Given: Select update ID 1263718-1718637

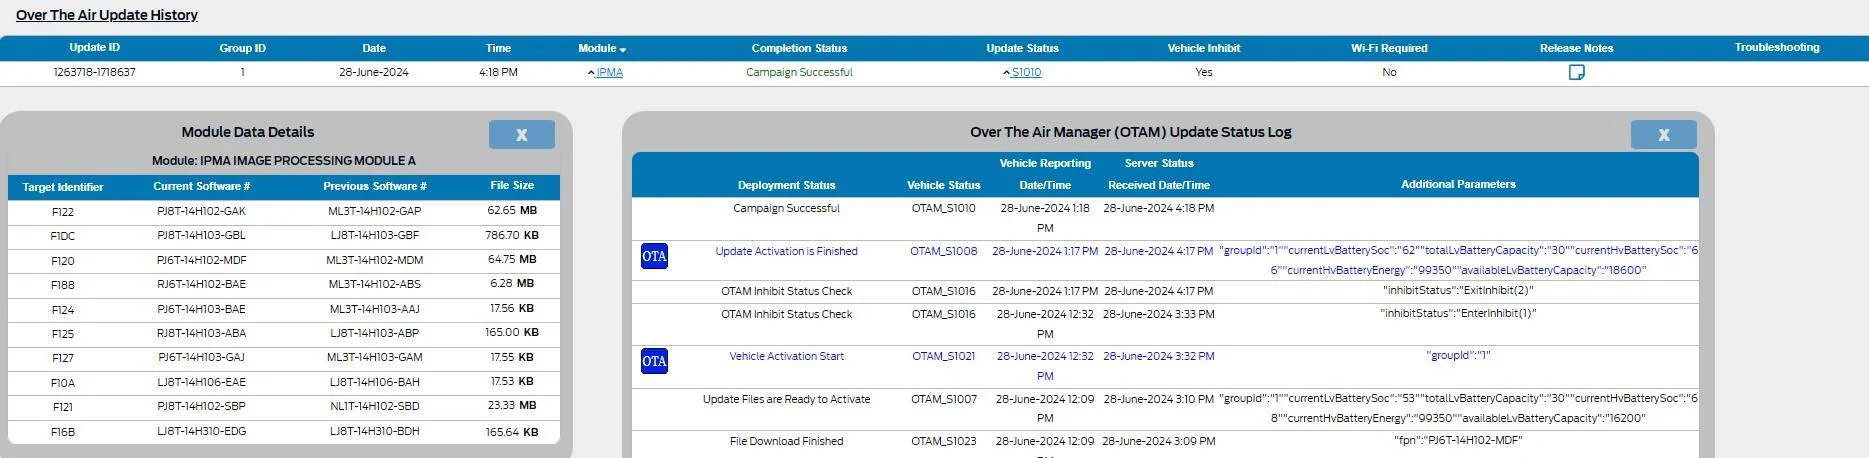Looking at the screenshot, I should coord(94,72).
